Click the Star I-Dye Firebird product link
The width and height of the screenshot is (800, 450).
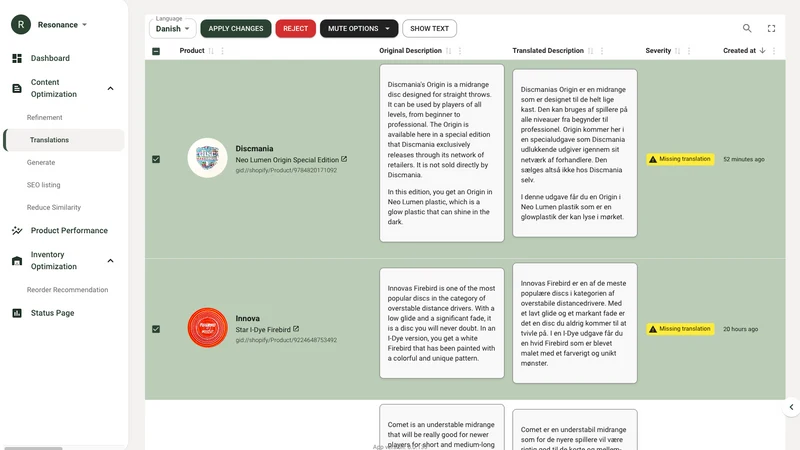pyautogui.click(x=263, y=330)
